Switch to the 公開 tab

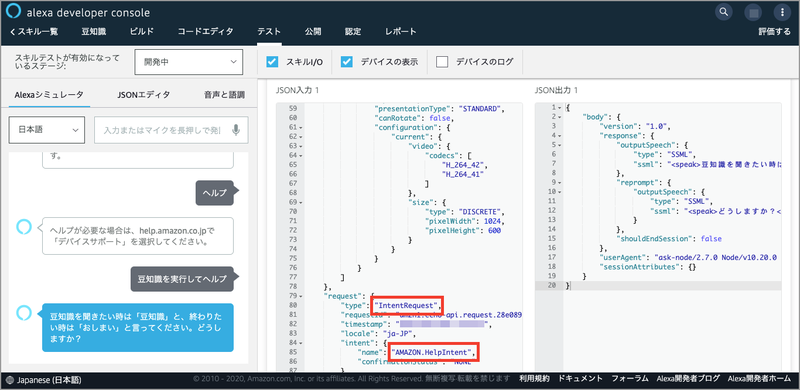coord(313,32)
